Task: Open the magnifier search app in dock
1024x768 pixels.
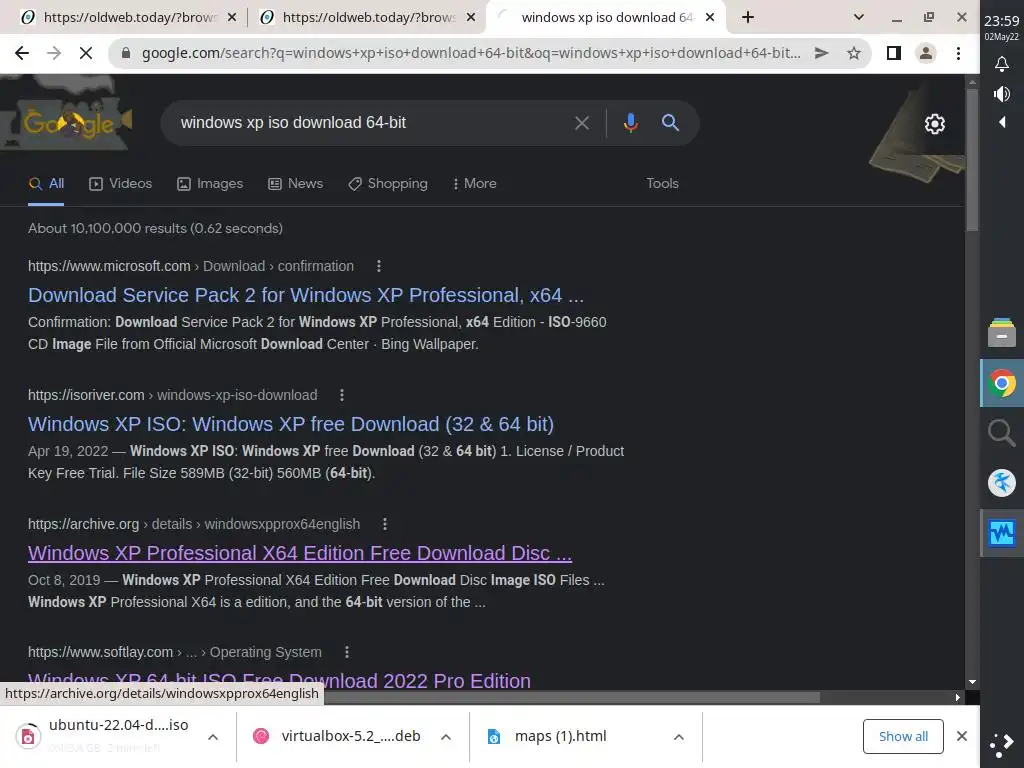Action: pyautogui.click(x=1002, y=433)
